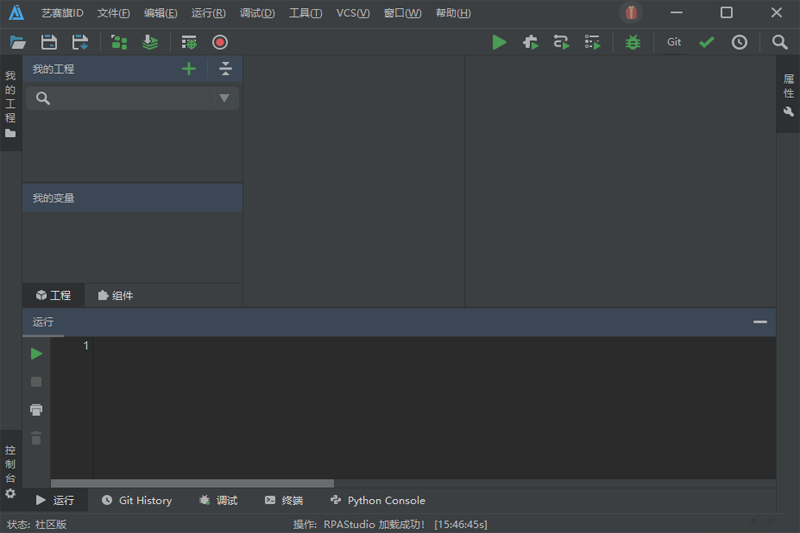The height and width of the screenshot is (533, 800).
Task: Click the Save As icon
Action: [x=80, y=42]
